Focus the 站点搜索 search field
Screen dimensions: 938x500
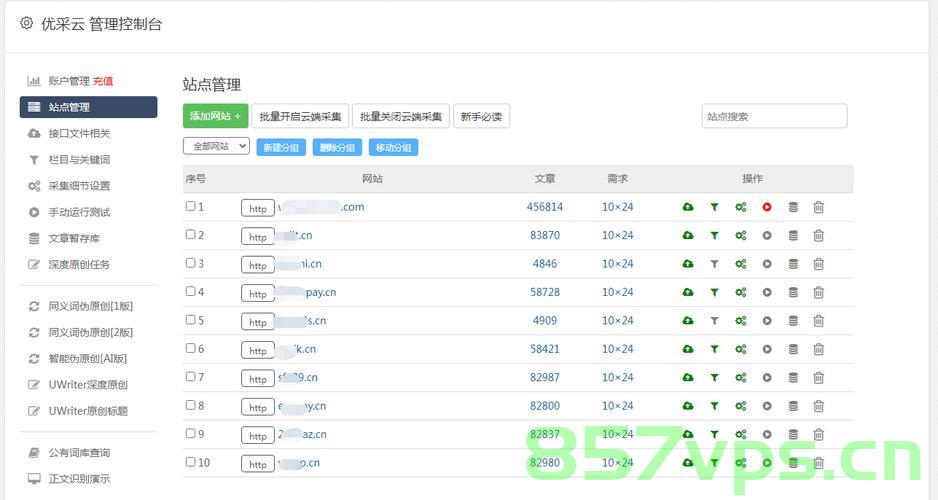click(775, 116)
